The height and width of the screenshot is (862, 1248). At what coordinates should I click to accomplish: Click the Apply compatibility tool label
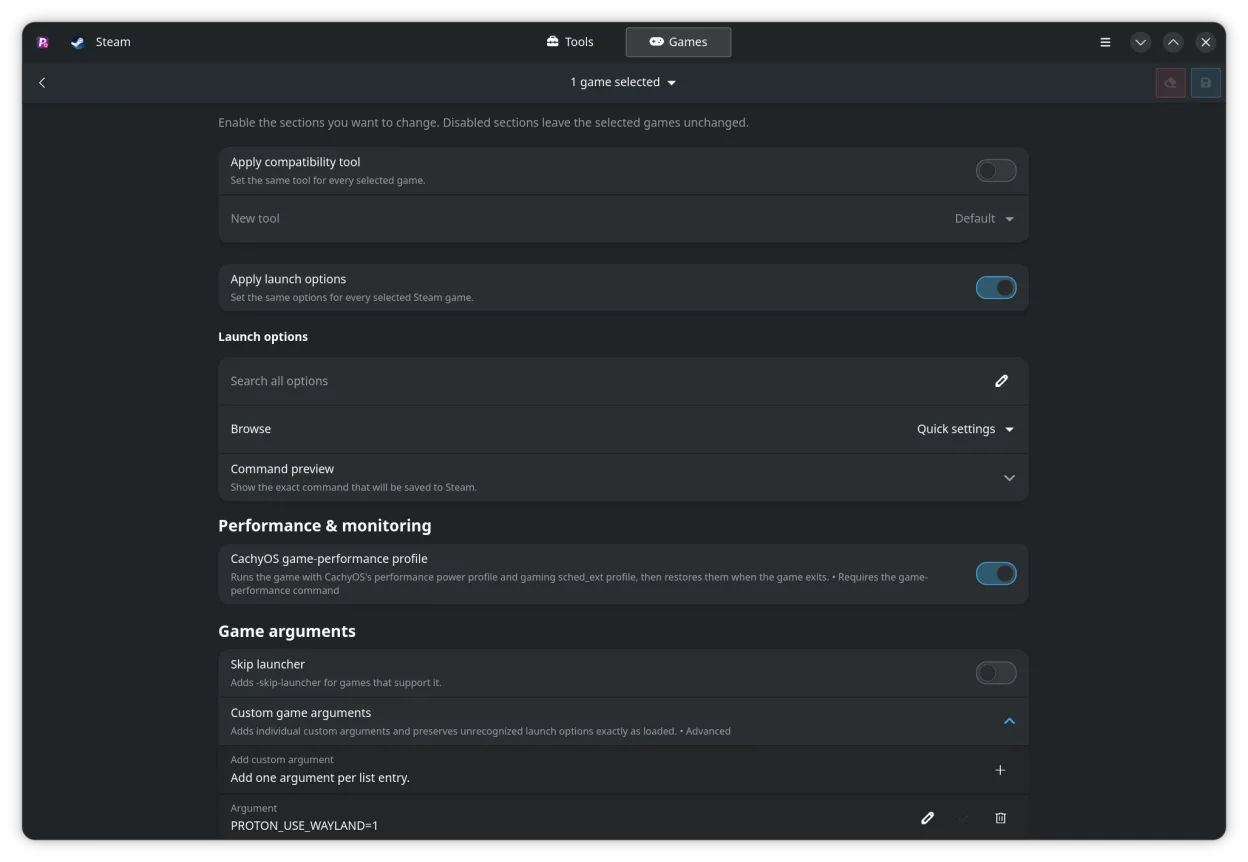tap(295, 162)
